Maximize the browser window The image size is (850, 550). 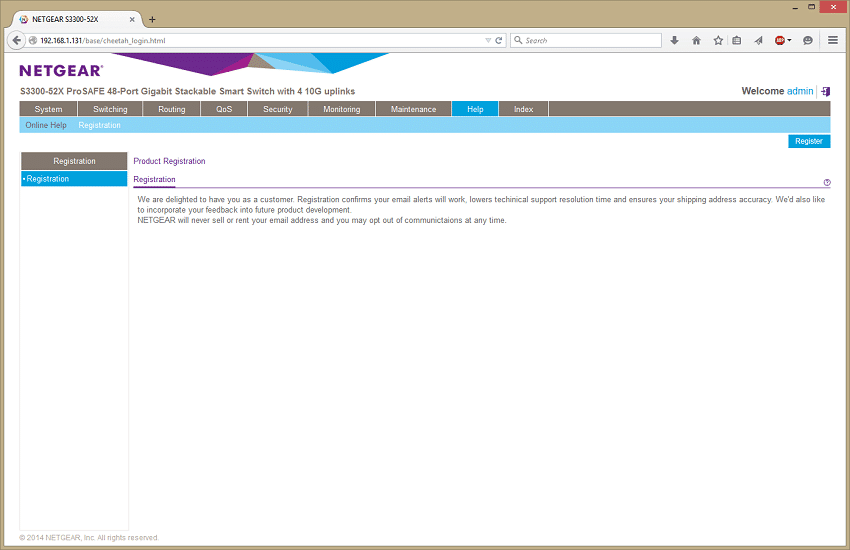pos(812,7)
